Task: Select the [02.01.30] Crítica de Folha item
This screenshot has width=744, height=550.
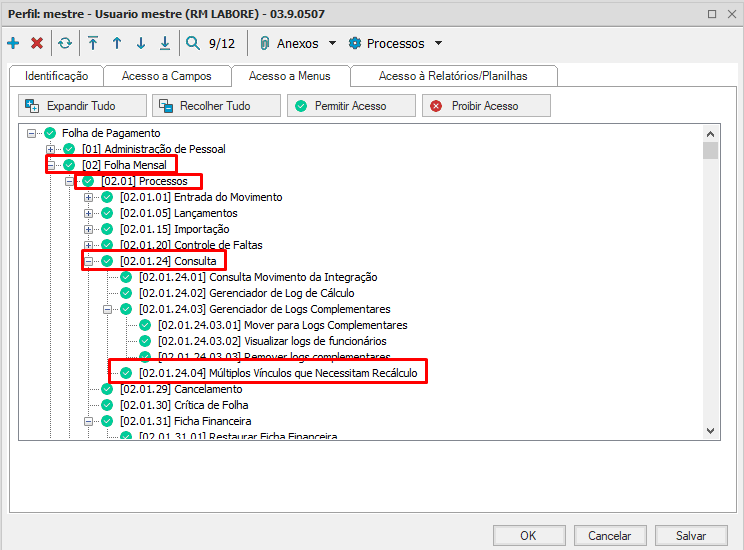Action: (184, 405)
